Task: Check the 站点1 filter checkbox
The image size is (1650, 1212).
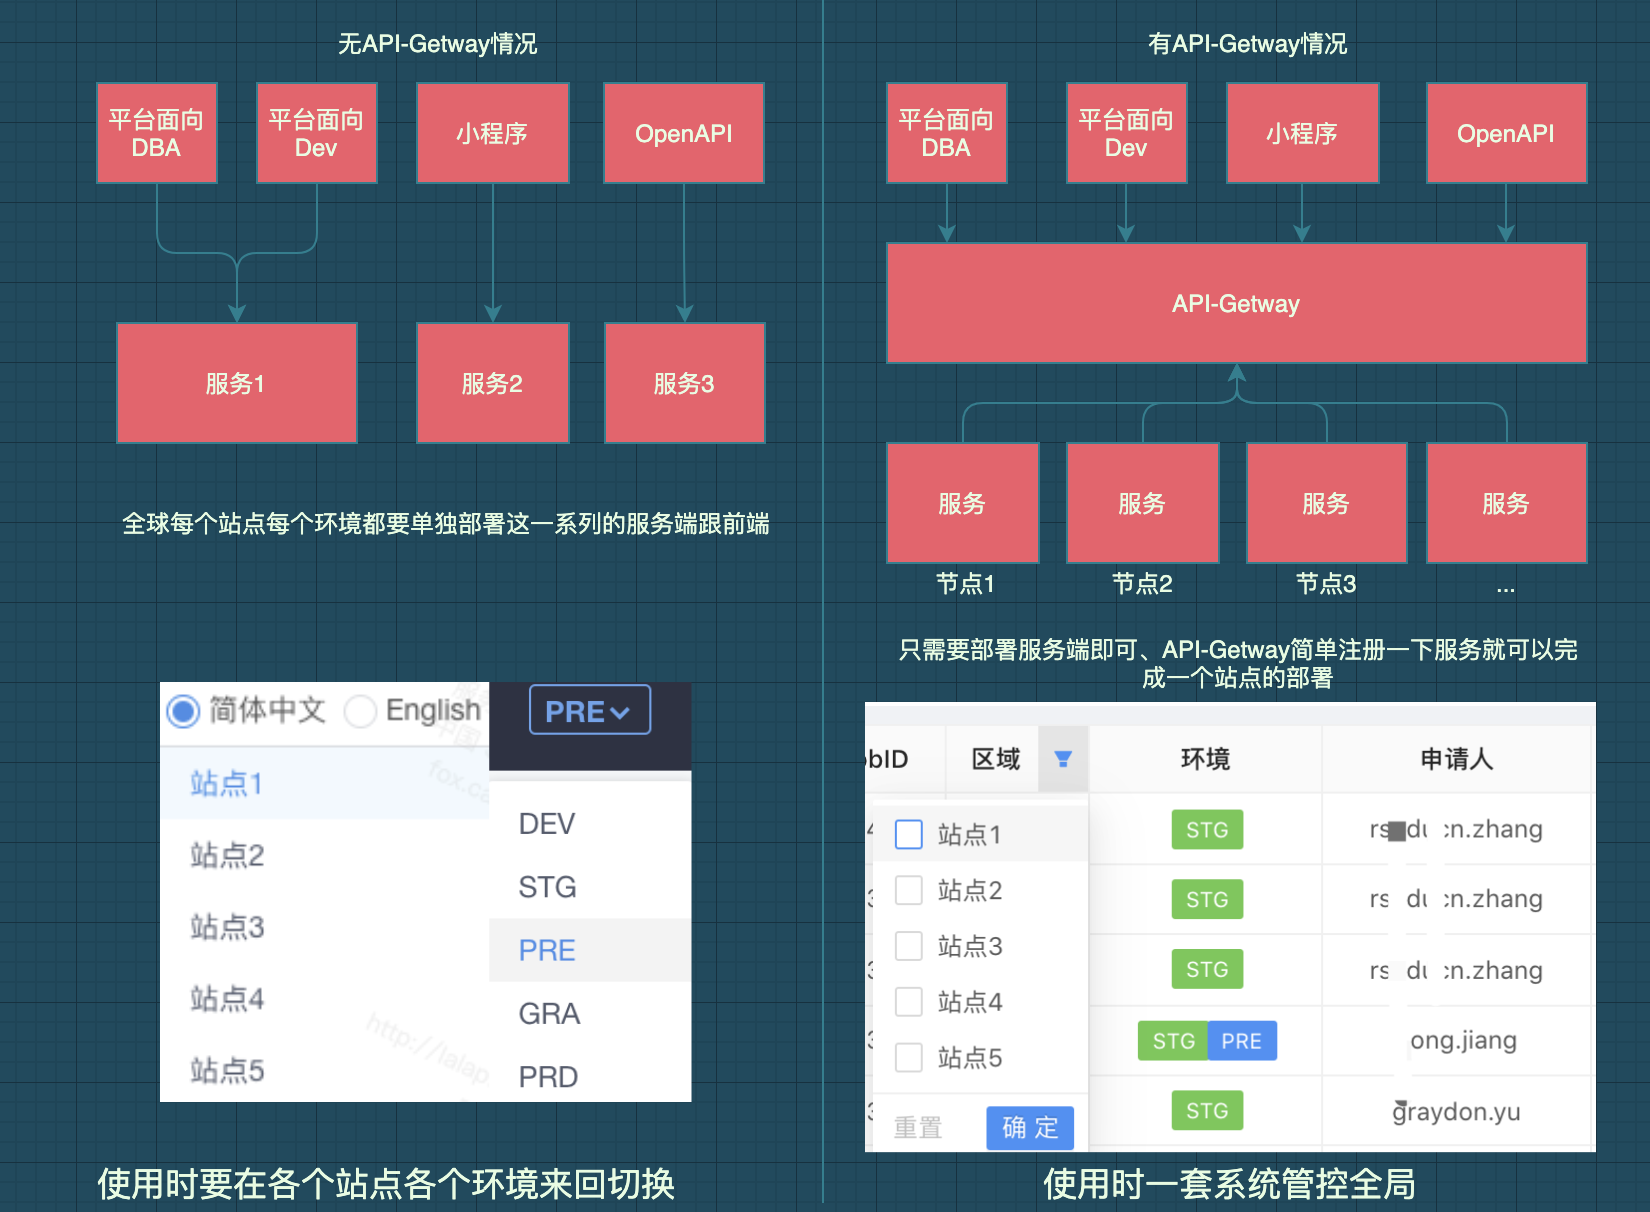Action: pyautogui.click(x=909, y=834)
